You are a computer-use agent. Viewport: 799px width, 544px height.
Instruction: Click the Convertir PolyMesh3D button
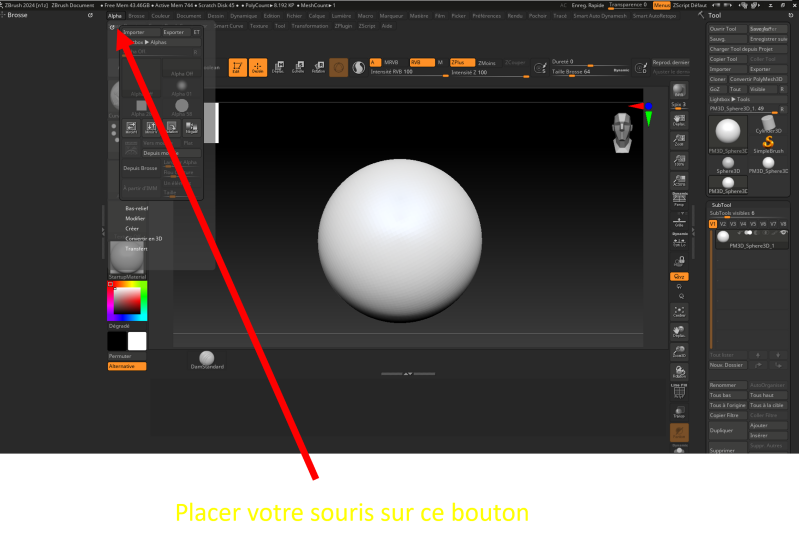pos(758,79)
